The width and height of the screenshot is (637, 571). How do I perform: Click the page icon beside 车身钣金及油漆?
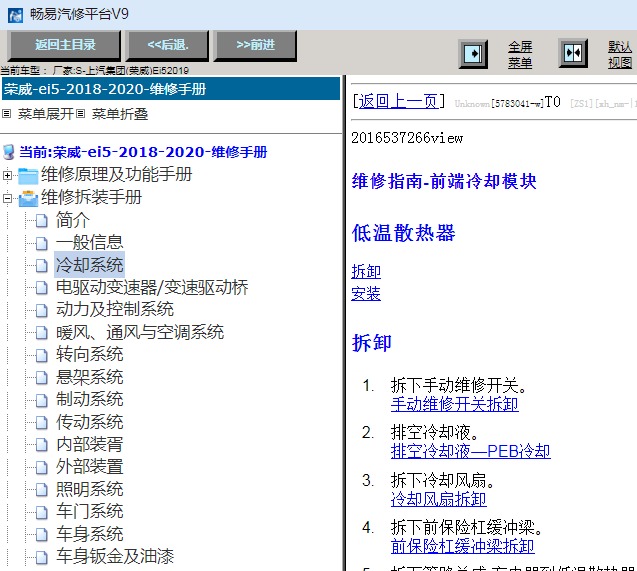click(x=41, y=557)
